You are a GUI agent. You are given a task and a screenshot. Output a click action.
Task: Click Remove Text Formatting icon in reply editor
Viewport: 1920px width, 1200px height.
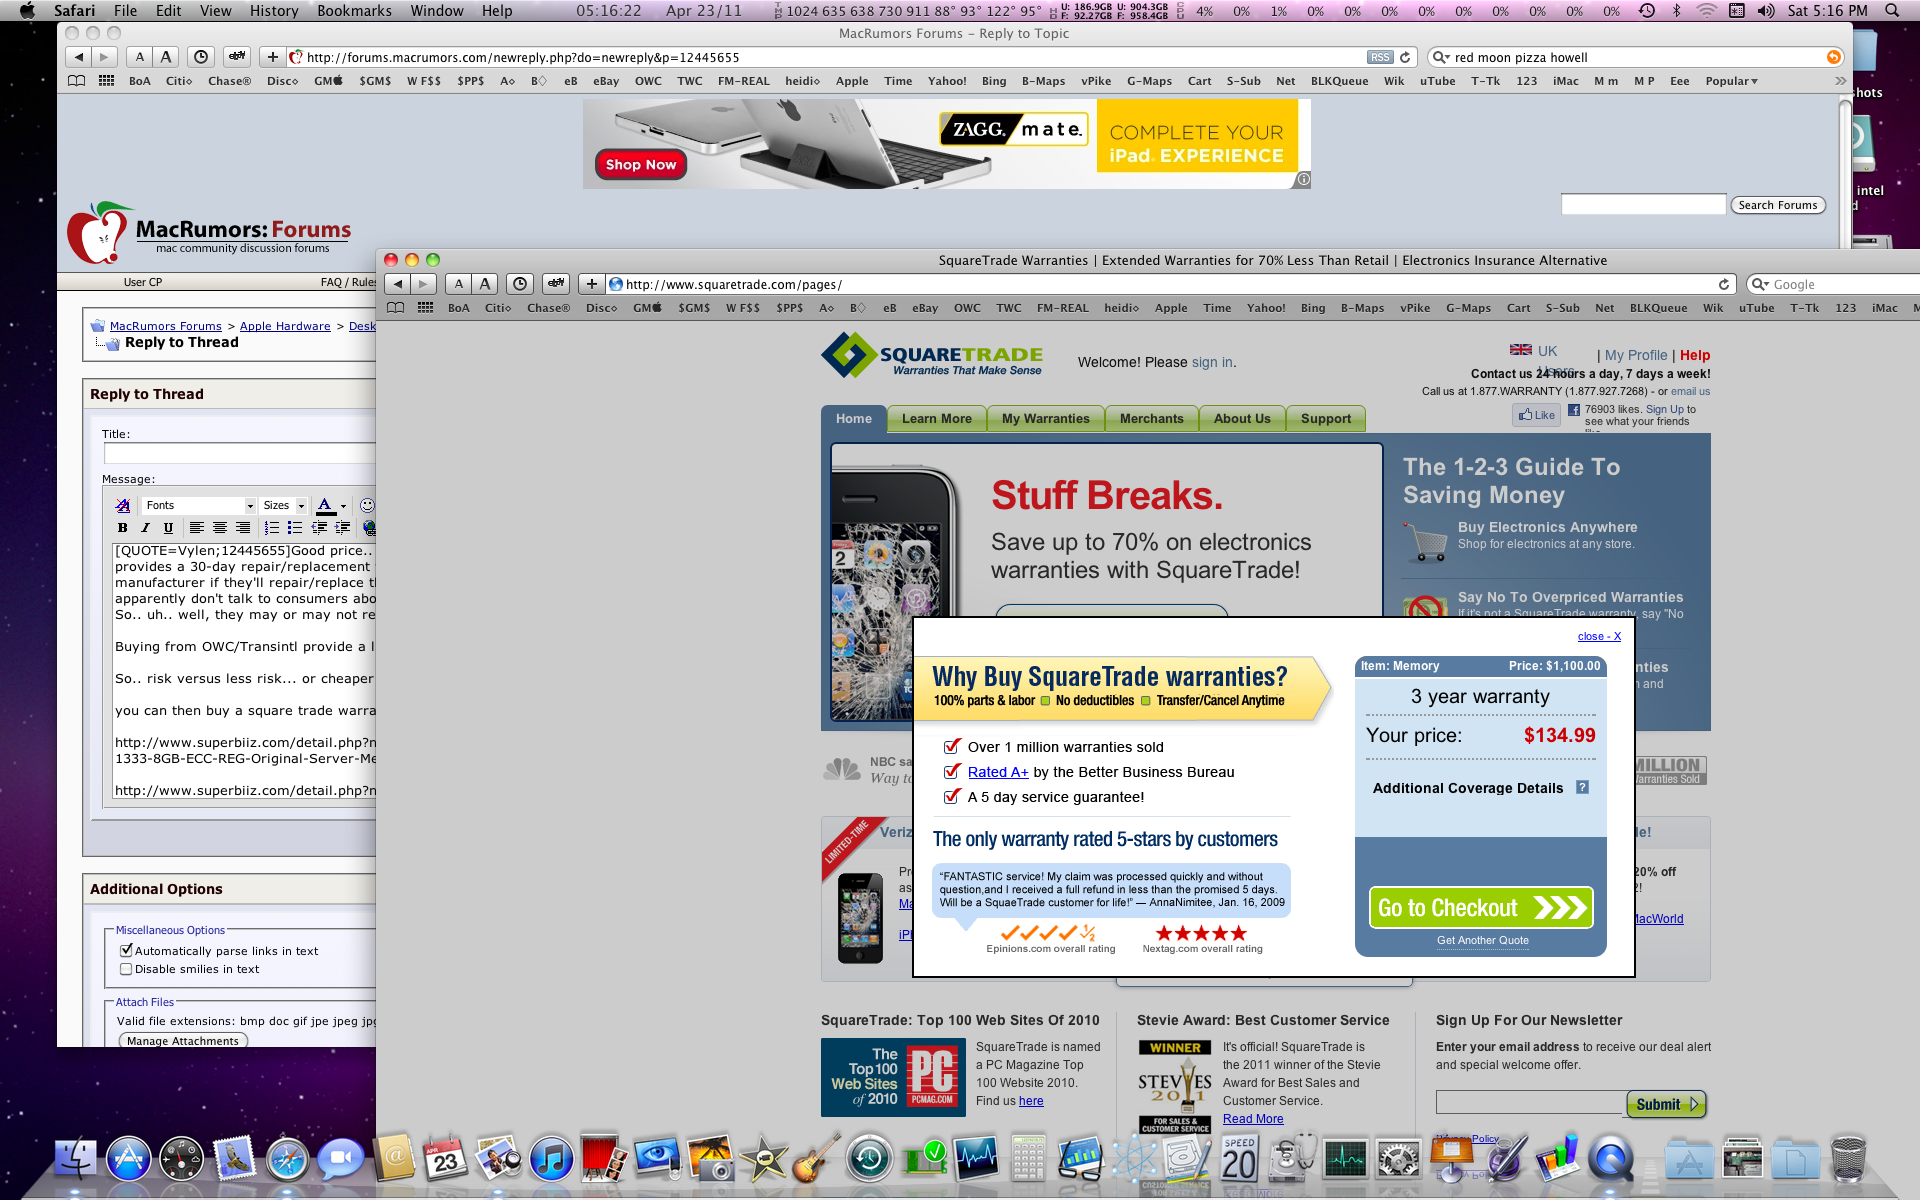tap(122, 505)
